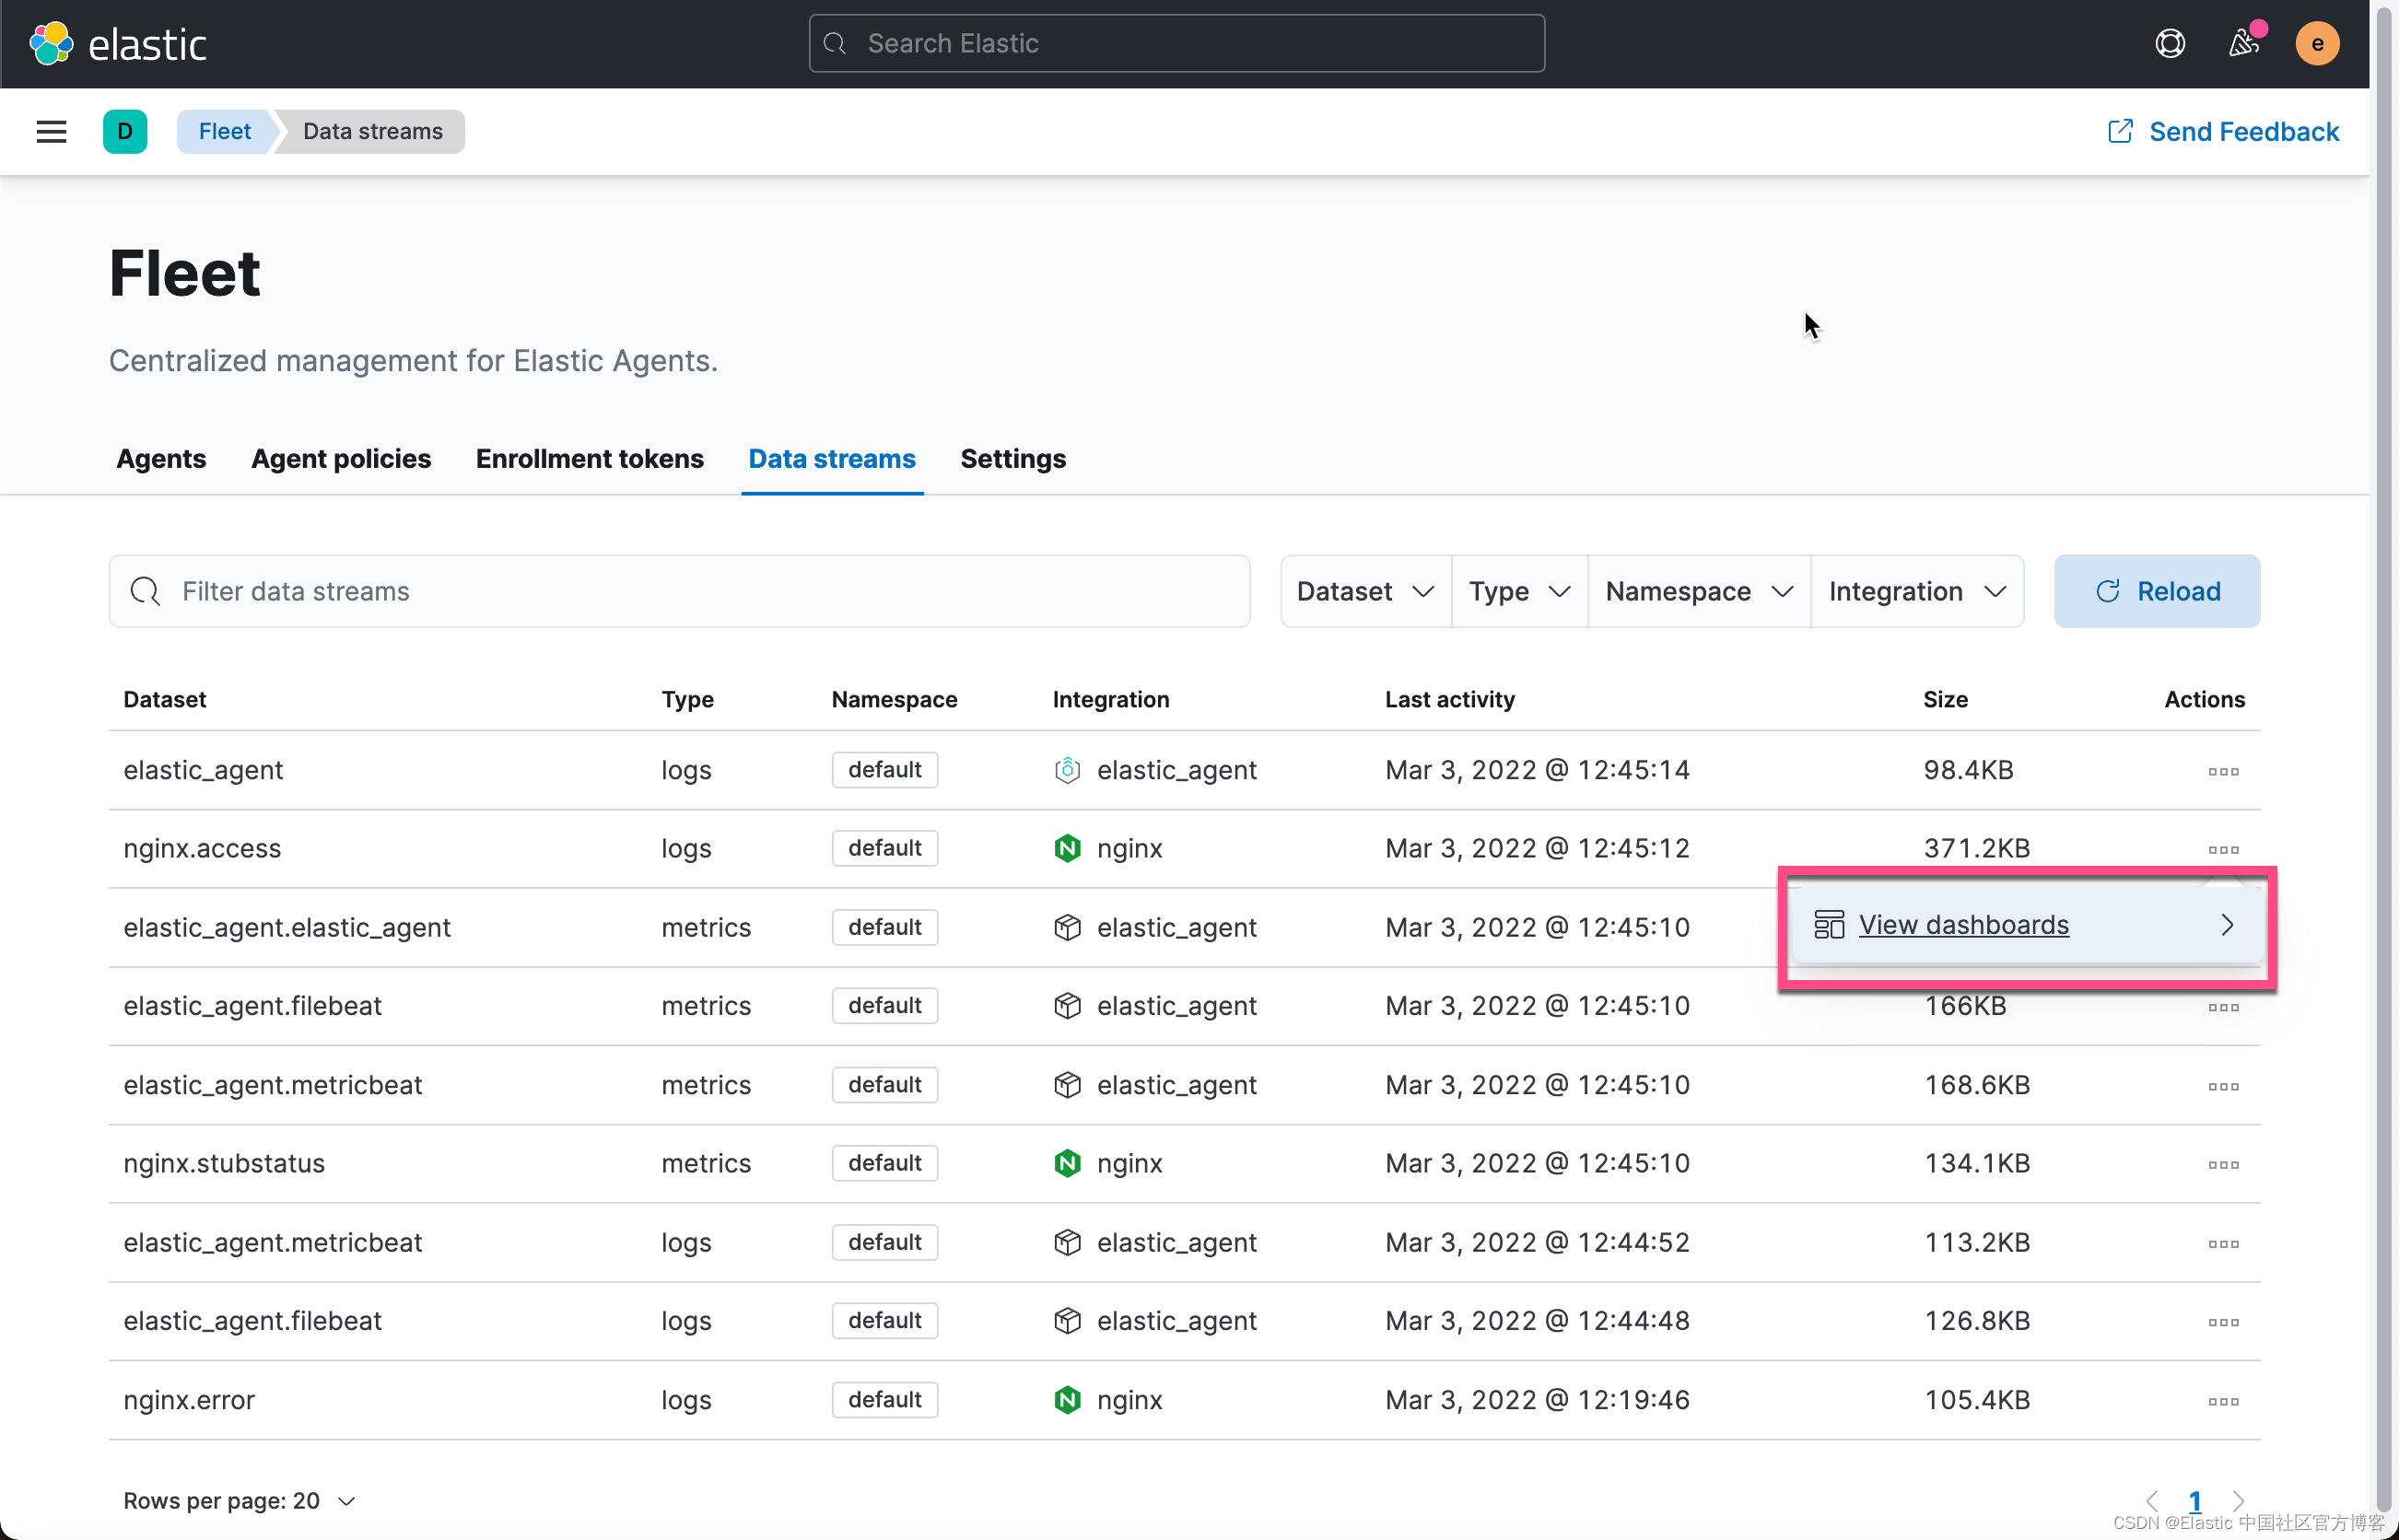Open the hamburger navigation menu
The image size is (2399, 1540).
point(51,131)
